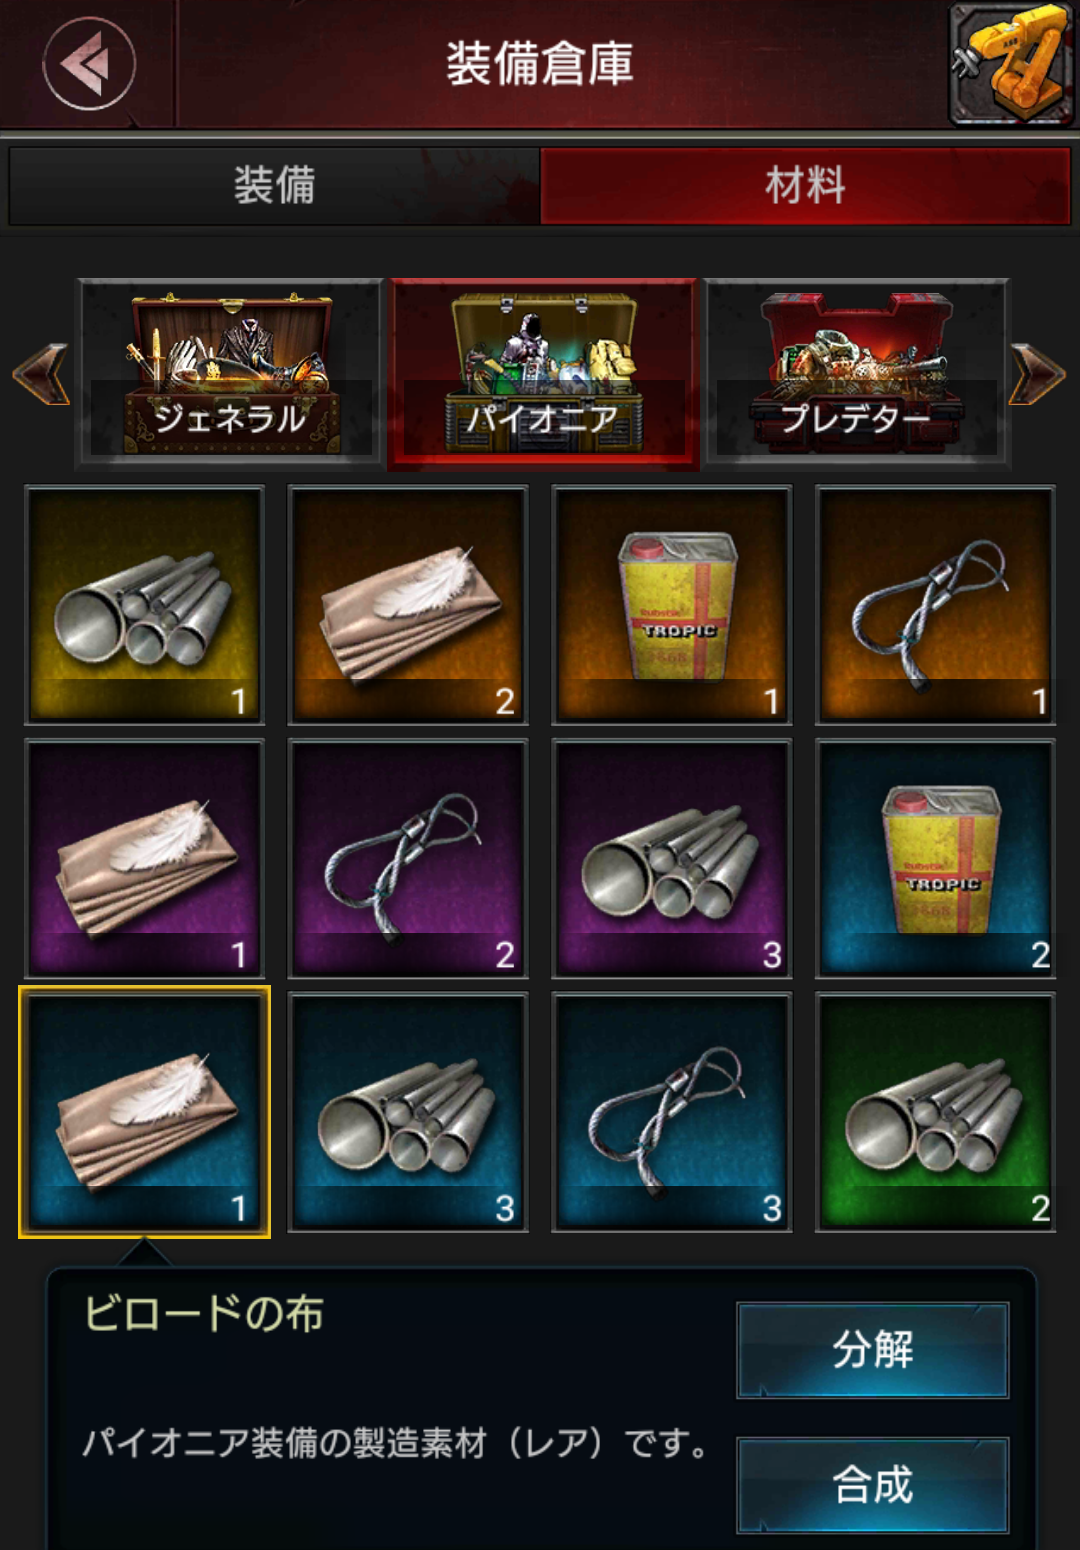
Task: Select the purple wire rope item
Action: 408,858
